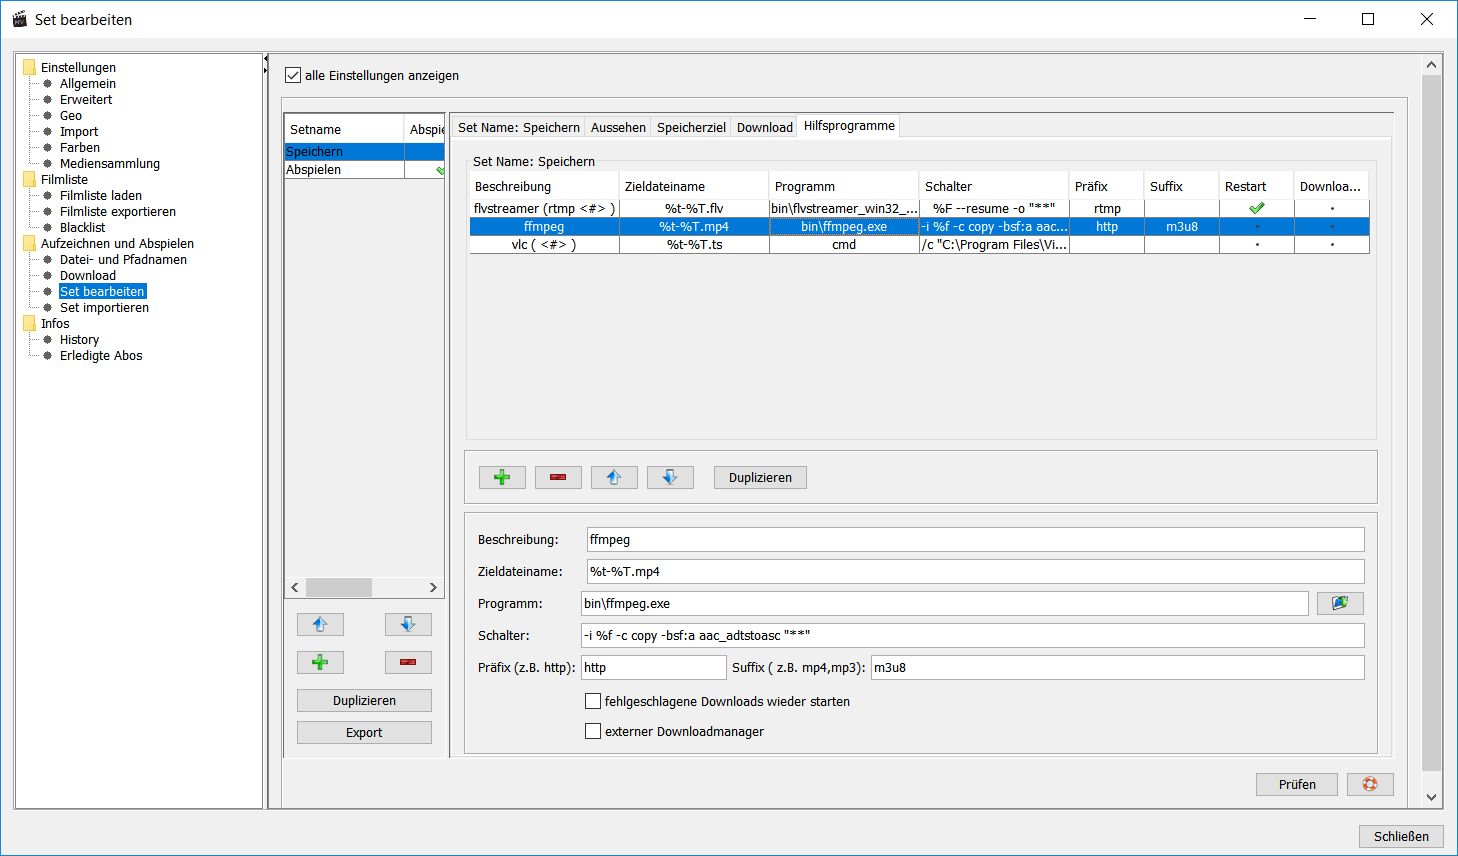
Task: Click the Prüfen button
Action: (1296, 784)
